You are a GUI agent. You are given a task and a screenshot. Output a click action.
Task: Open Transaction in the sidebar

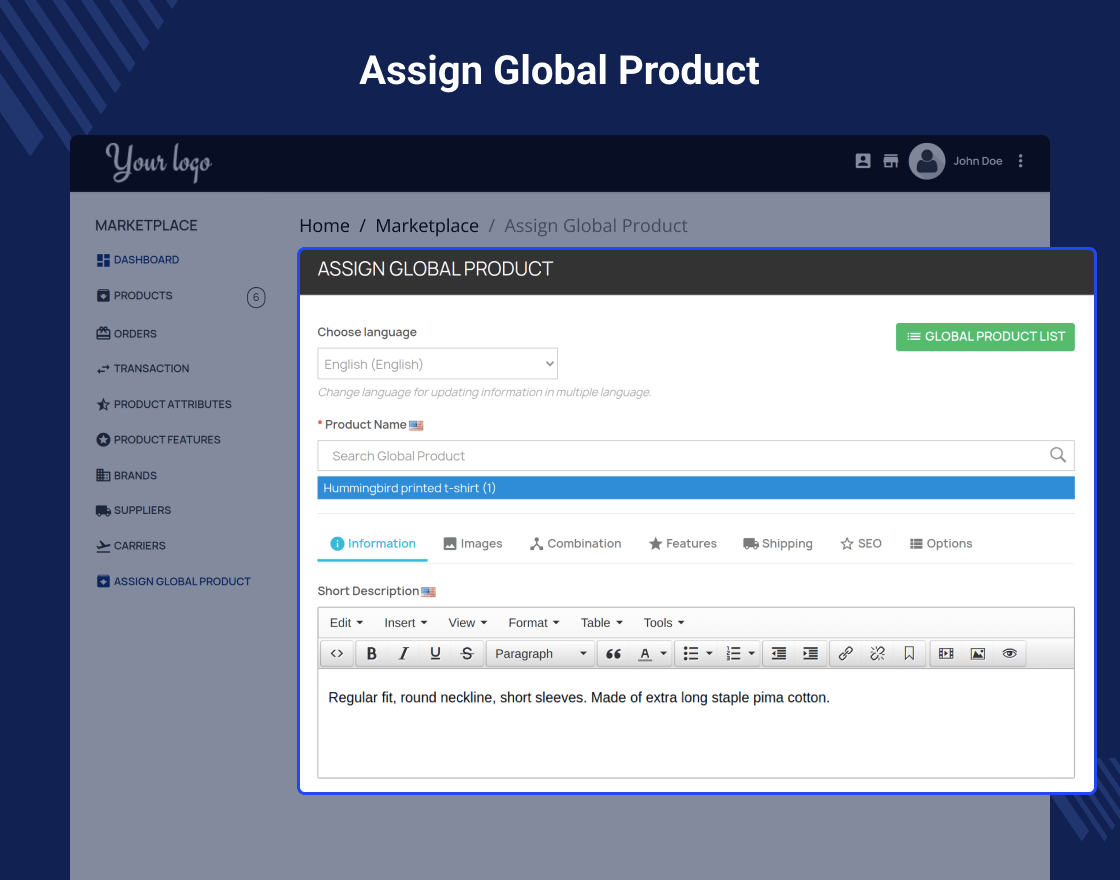point(143,369)
